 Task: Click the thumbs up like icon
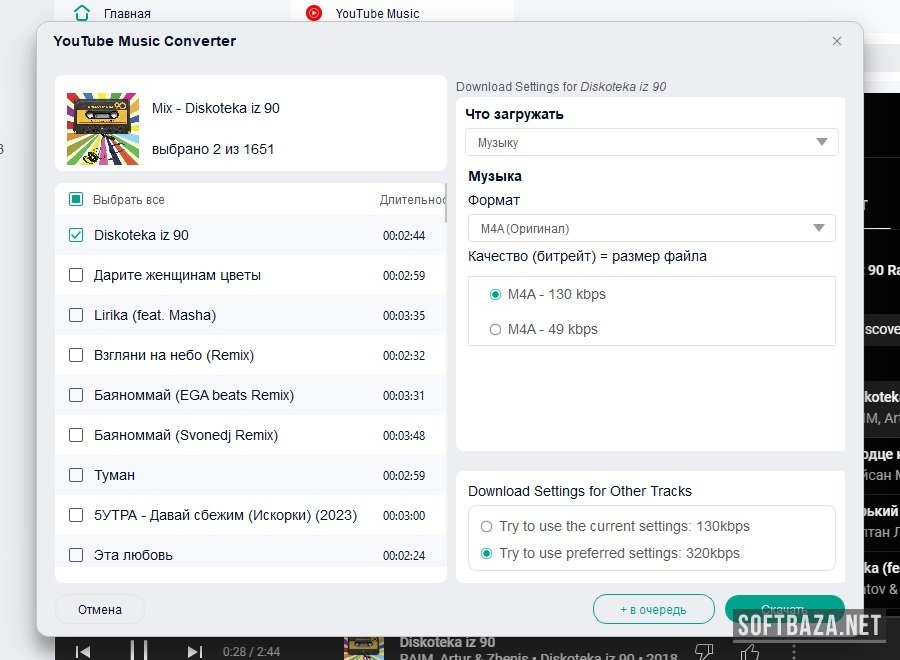(750, 651)
